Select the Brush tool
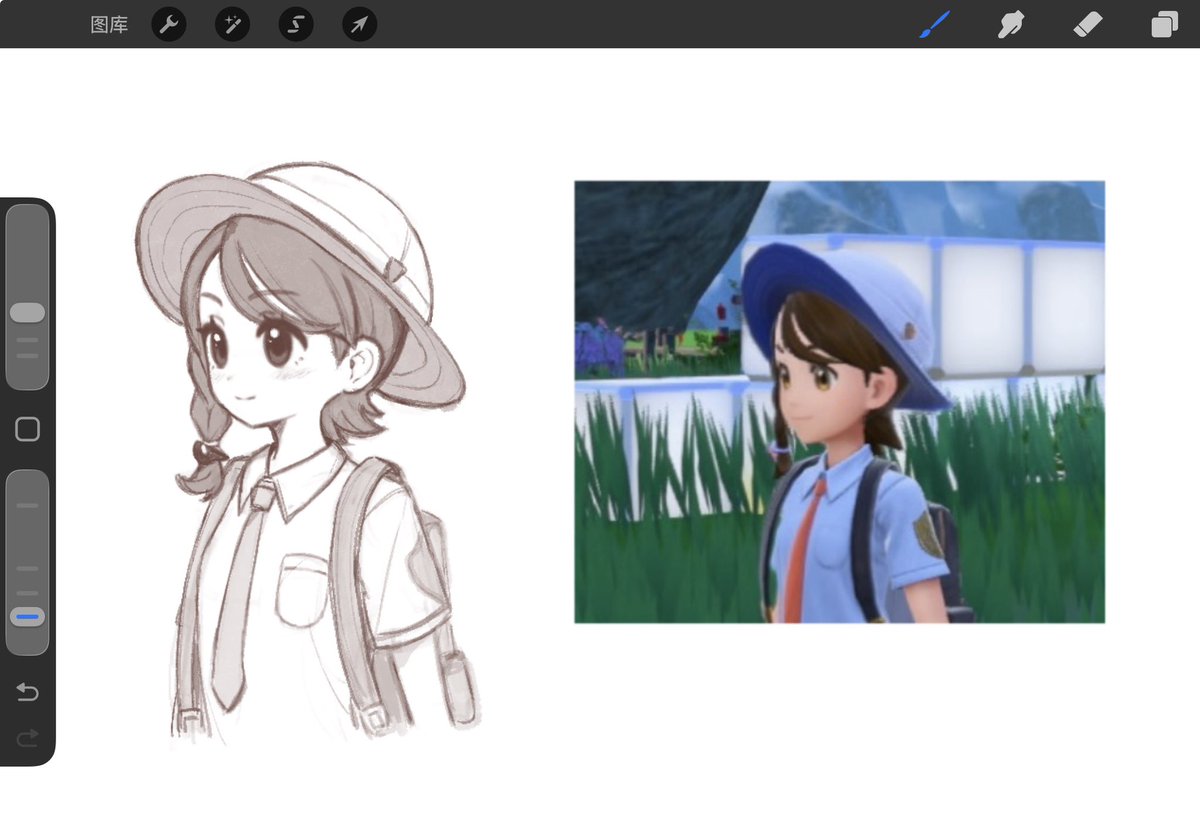This screenshot has height=834, width=1200. (934, 24)
